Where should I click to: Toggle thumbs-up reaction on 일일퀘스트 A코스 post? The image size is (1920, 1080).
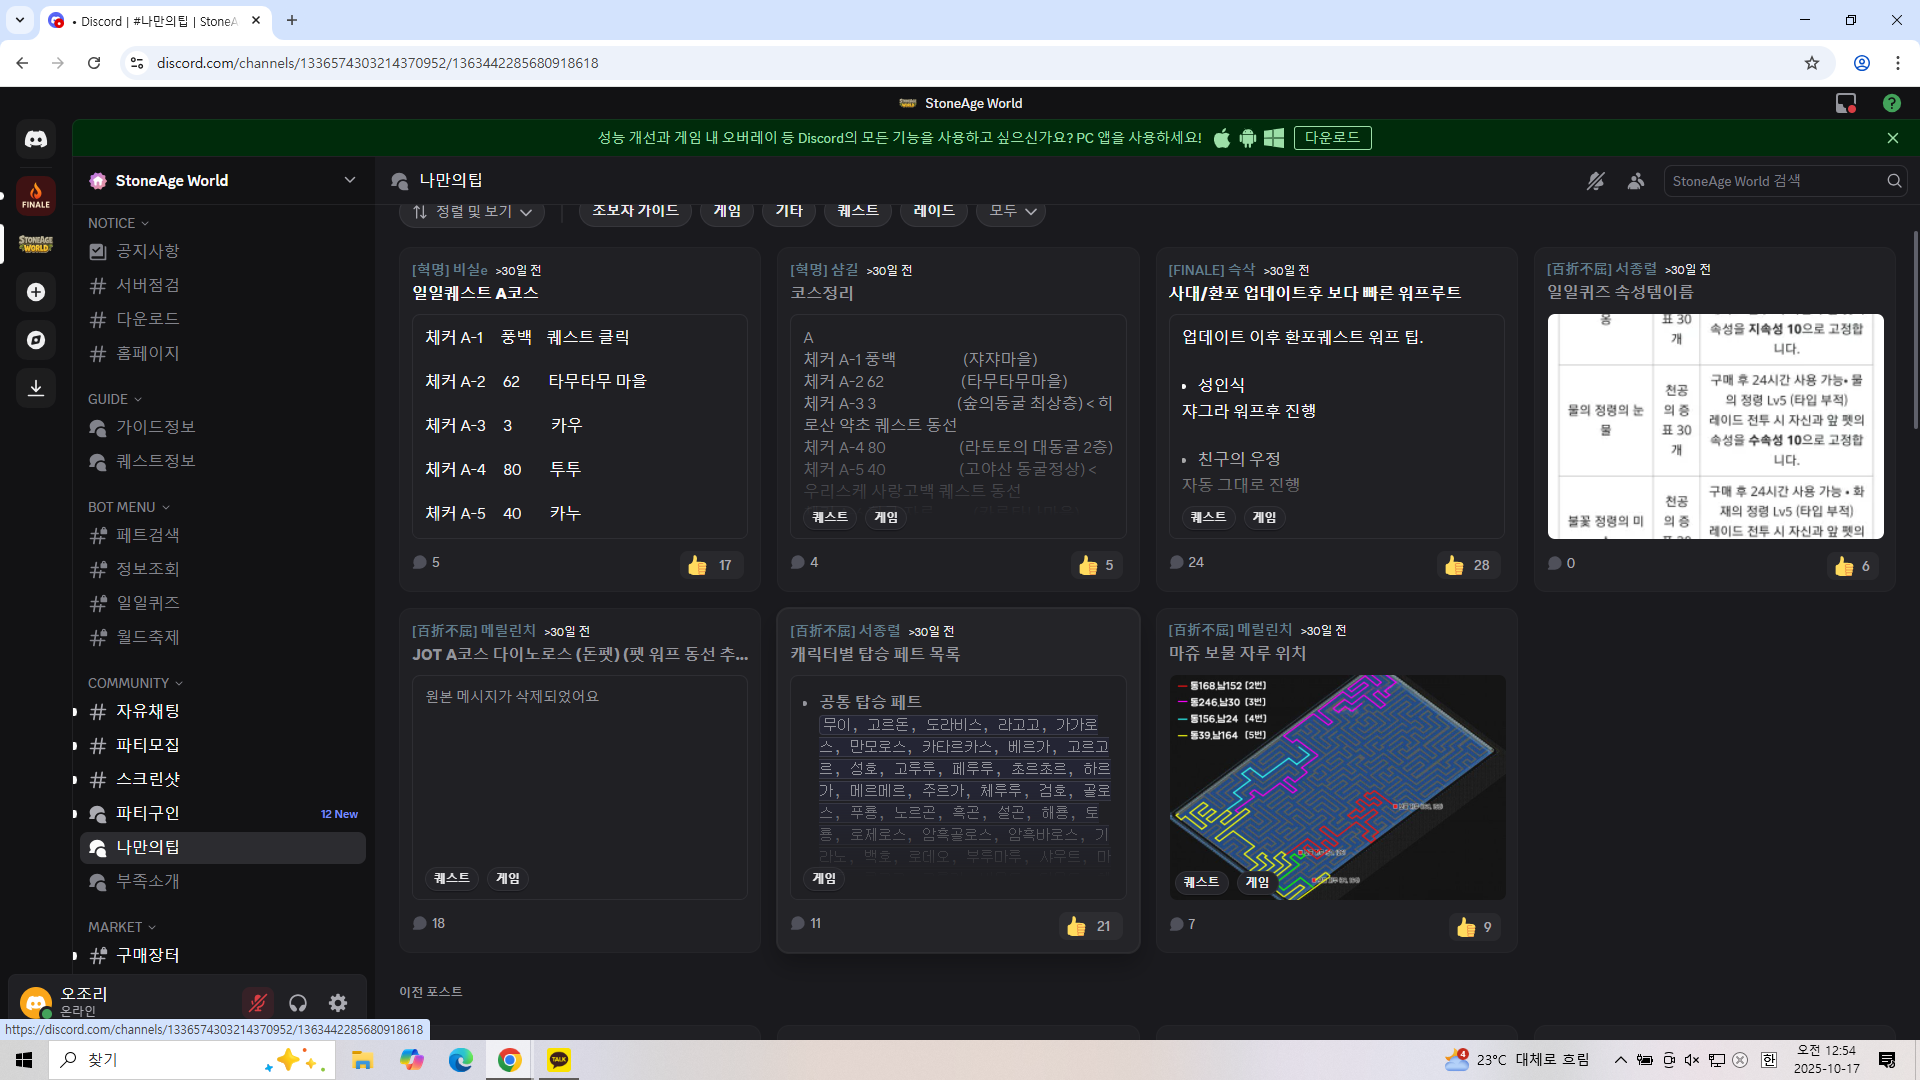[x=710, y=565]
